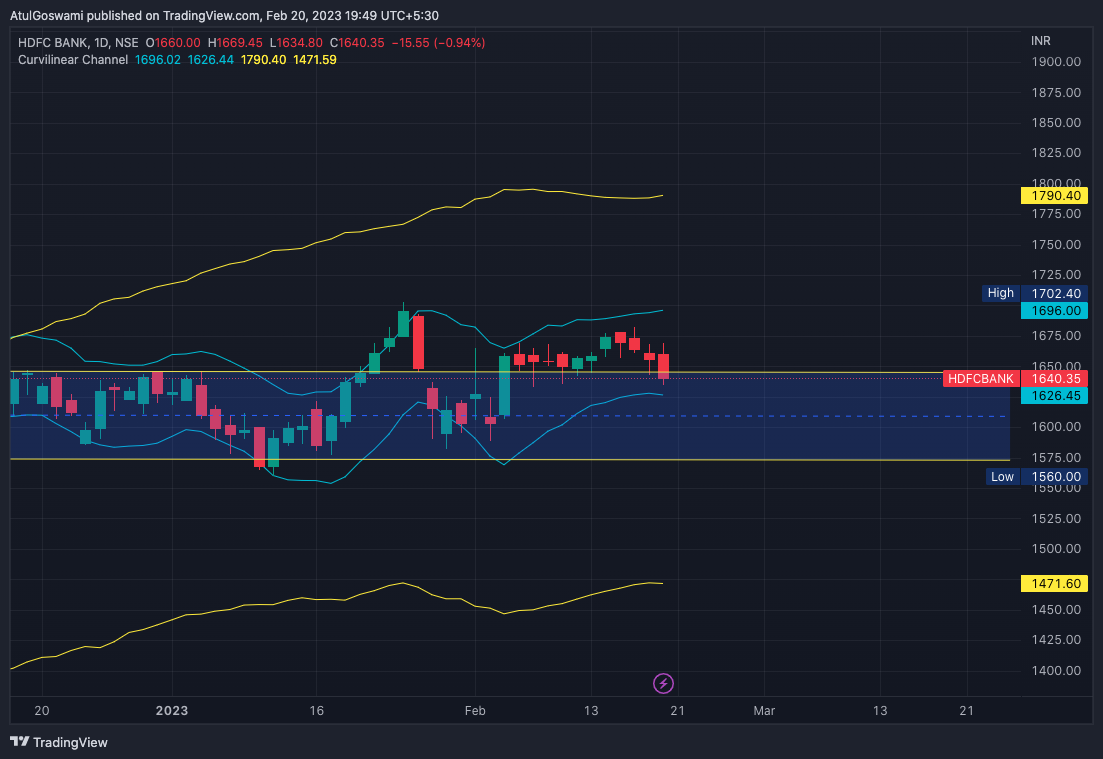
Task: Click the 1471.60 yellow price tag
Action: click(1054, 583)
